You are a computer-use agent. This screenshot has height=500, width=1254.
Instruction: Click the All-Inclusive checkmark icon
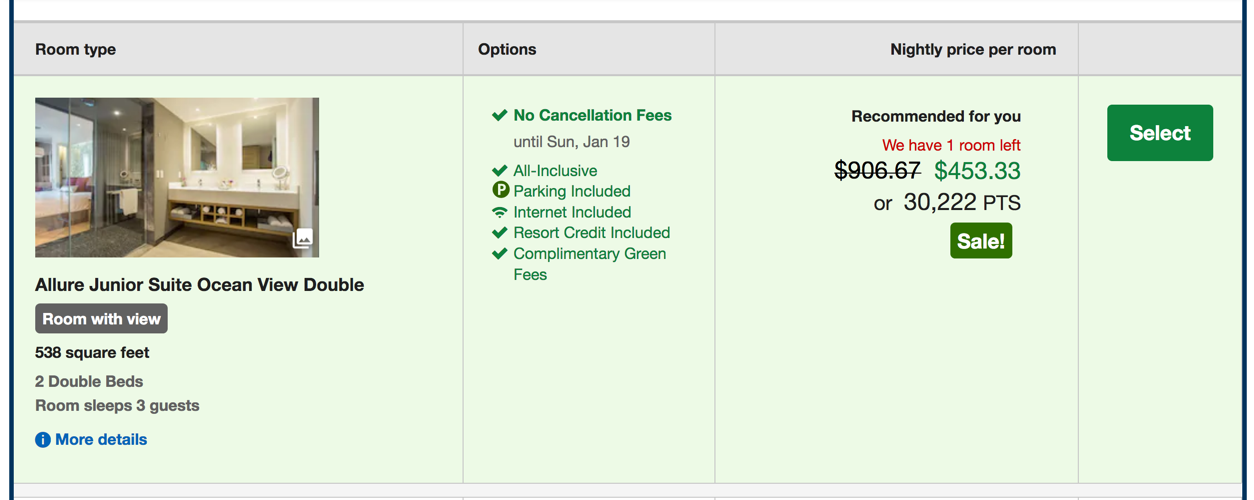pos(500,171)
